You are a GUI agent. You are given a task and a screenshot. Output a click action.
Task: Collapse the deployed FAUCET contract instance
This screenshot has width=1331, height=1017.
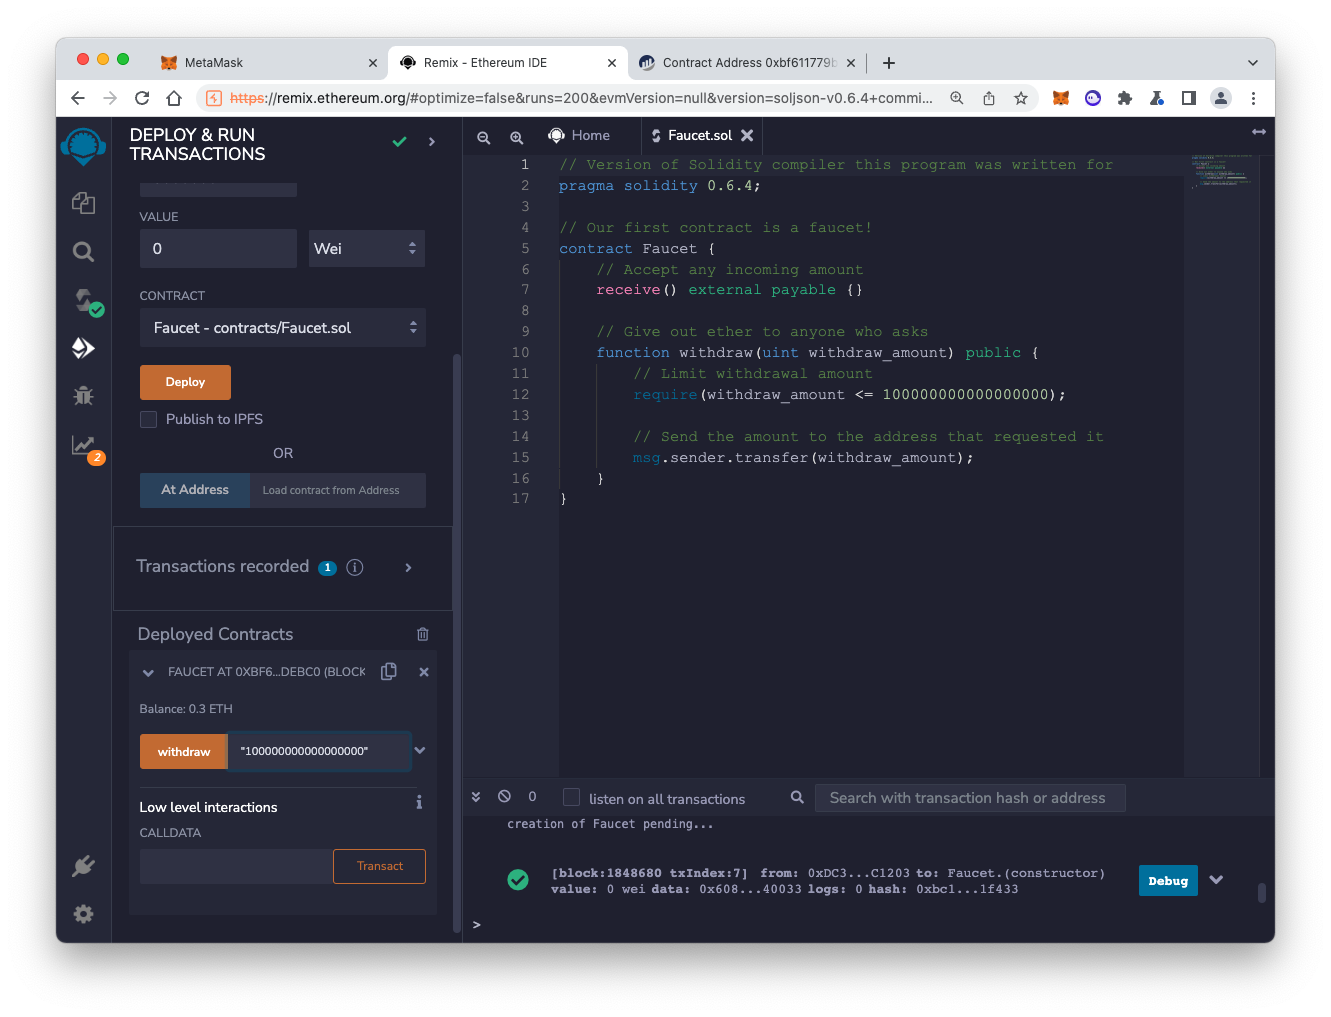[148, 673]
